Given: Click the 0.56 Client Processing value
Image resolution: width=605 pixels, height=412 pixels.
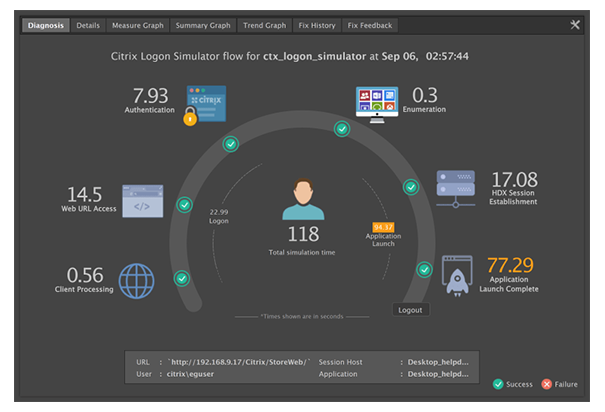Looking at the screenshot, I should (85, 275).
